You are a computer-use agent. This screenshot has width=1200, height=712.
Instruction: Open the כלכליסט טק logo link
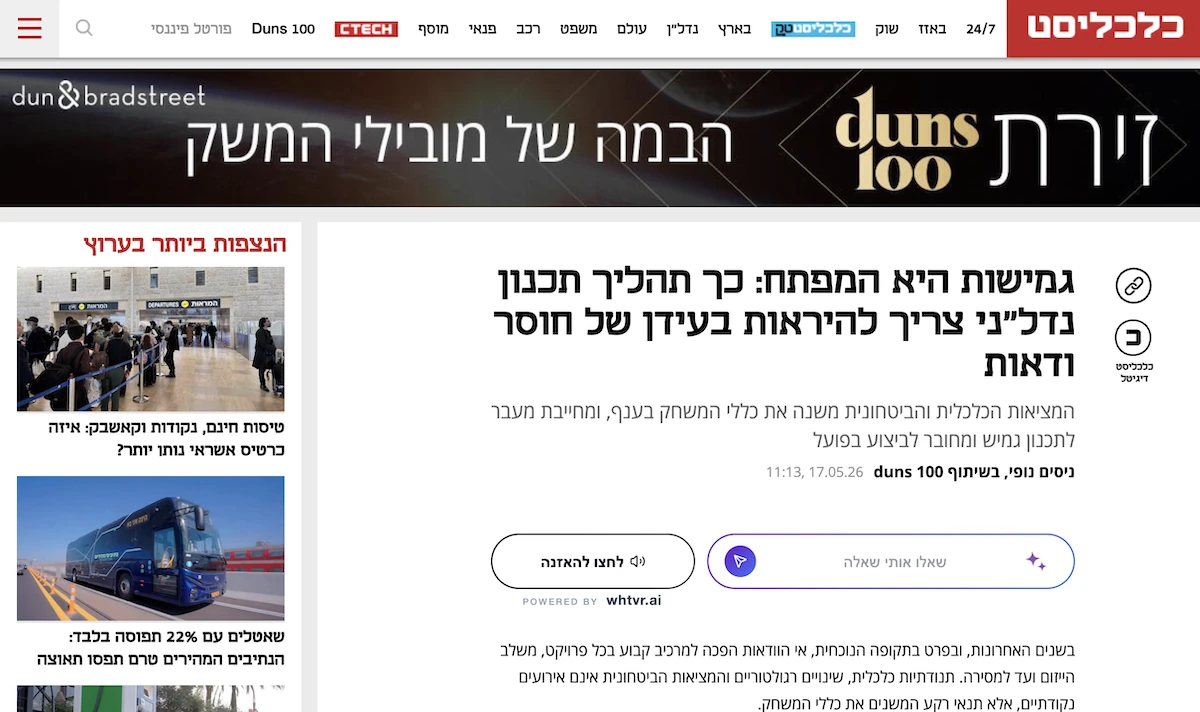pyautogui.click(x=813, y=29)
